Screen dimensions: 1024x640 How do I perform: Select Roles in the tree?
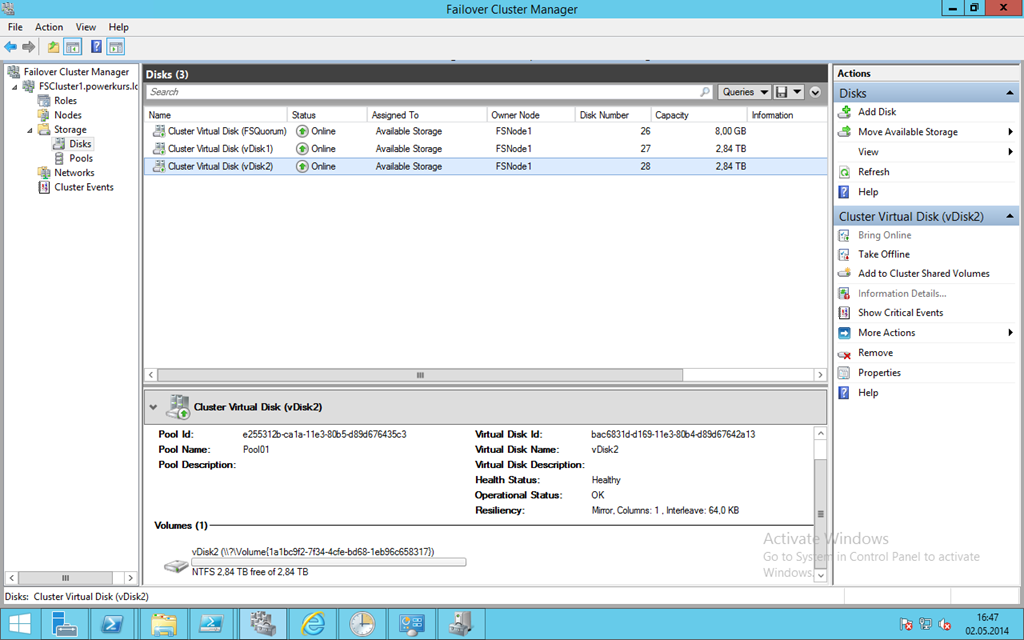65,101
